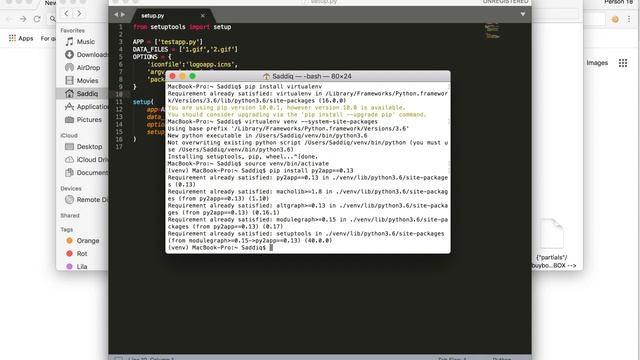The image size is (640, 360).
Task: Click the DATA_FILES variable in the editor
Action: [150, 49]
